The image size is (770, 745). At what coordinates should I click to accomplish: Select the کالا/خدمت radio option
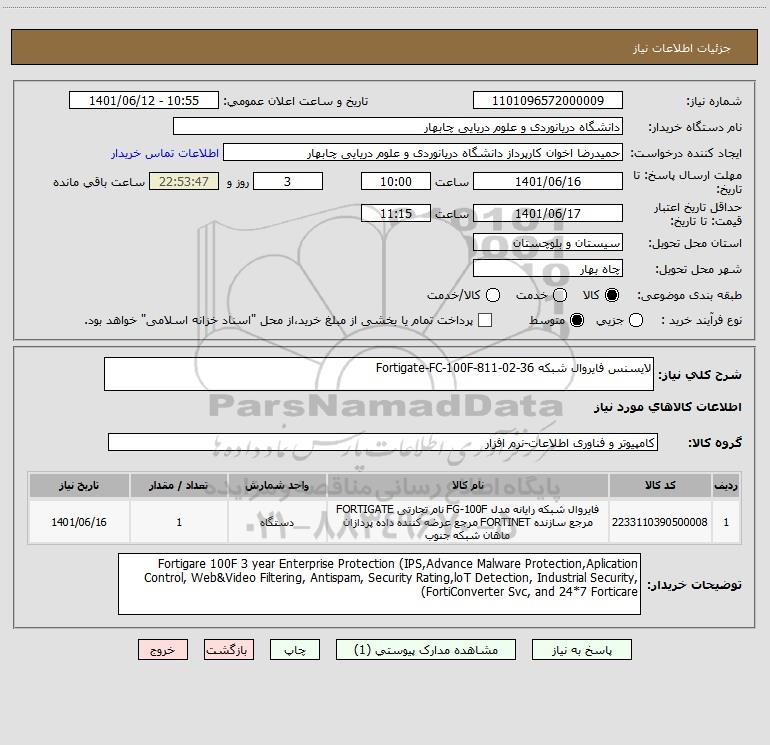pos(493,295)
